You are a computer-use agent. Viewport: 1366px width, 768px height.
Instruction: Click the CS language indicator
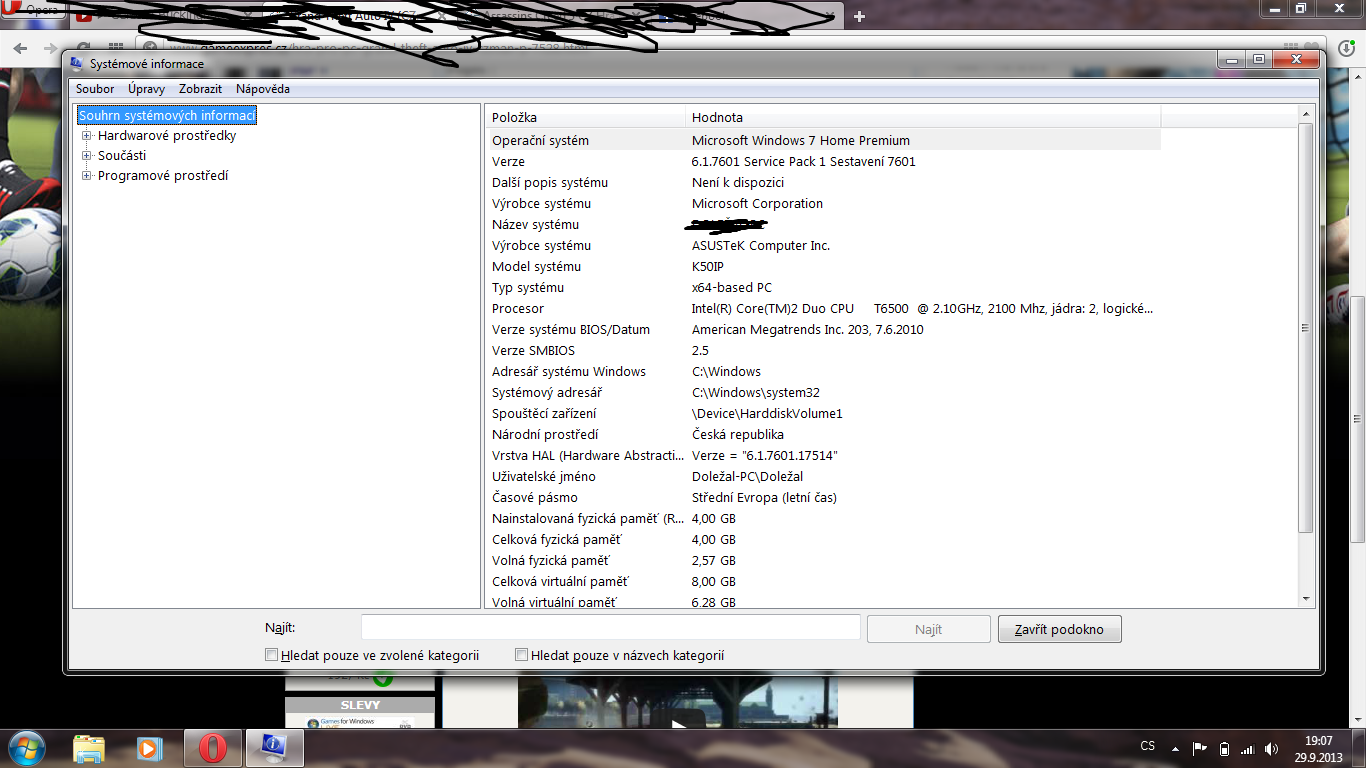1148,746
